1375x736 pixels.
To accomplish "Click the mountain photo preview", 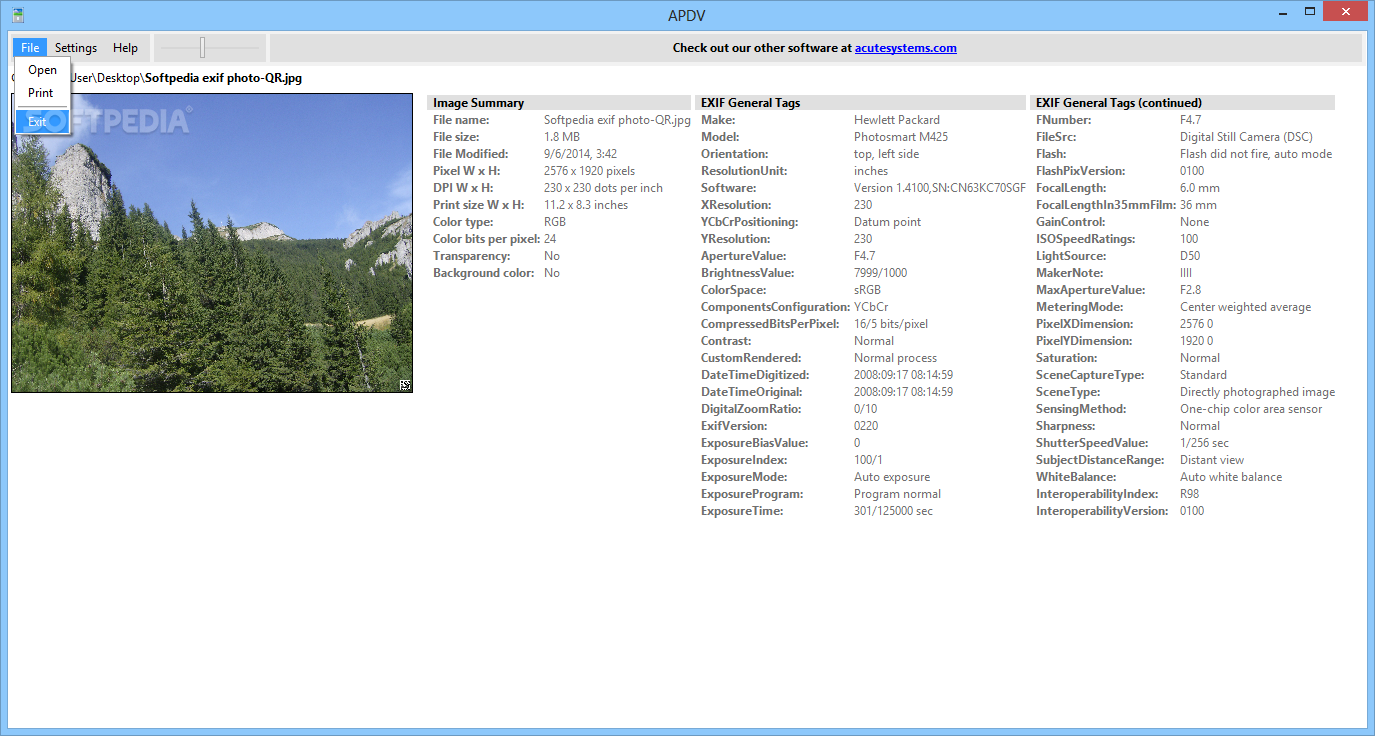I will pyautogui.click(x=212, y=243).
